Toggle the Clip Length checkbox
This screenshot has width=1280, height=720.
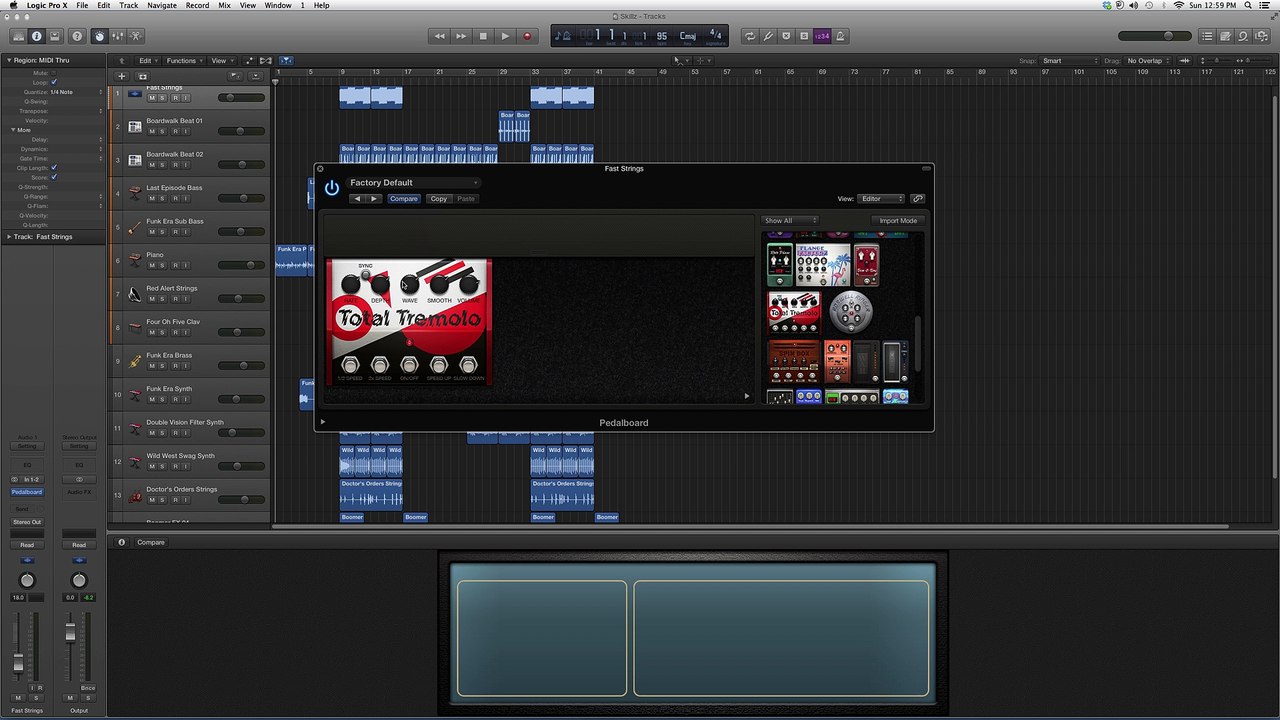point(54,167)
